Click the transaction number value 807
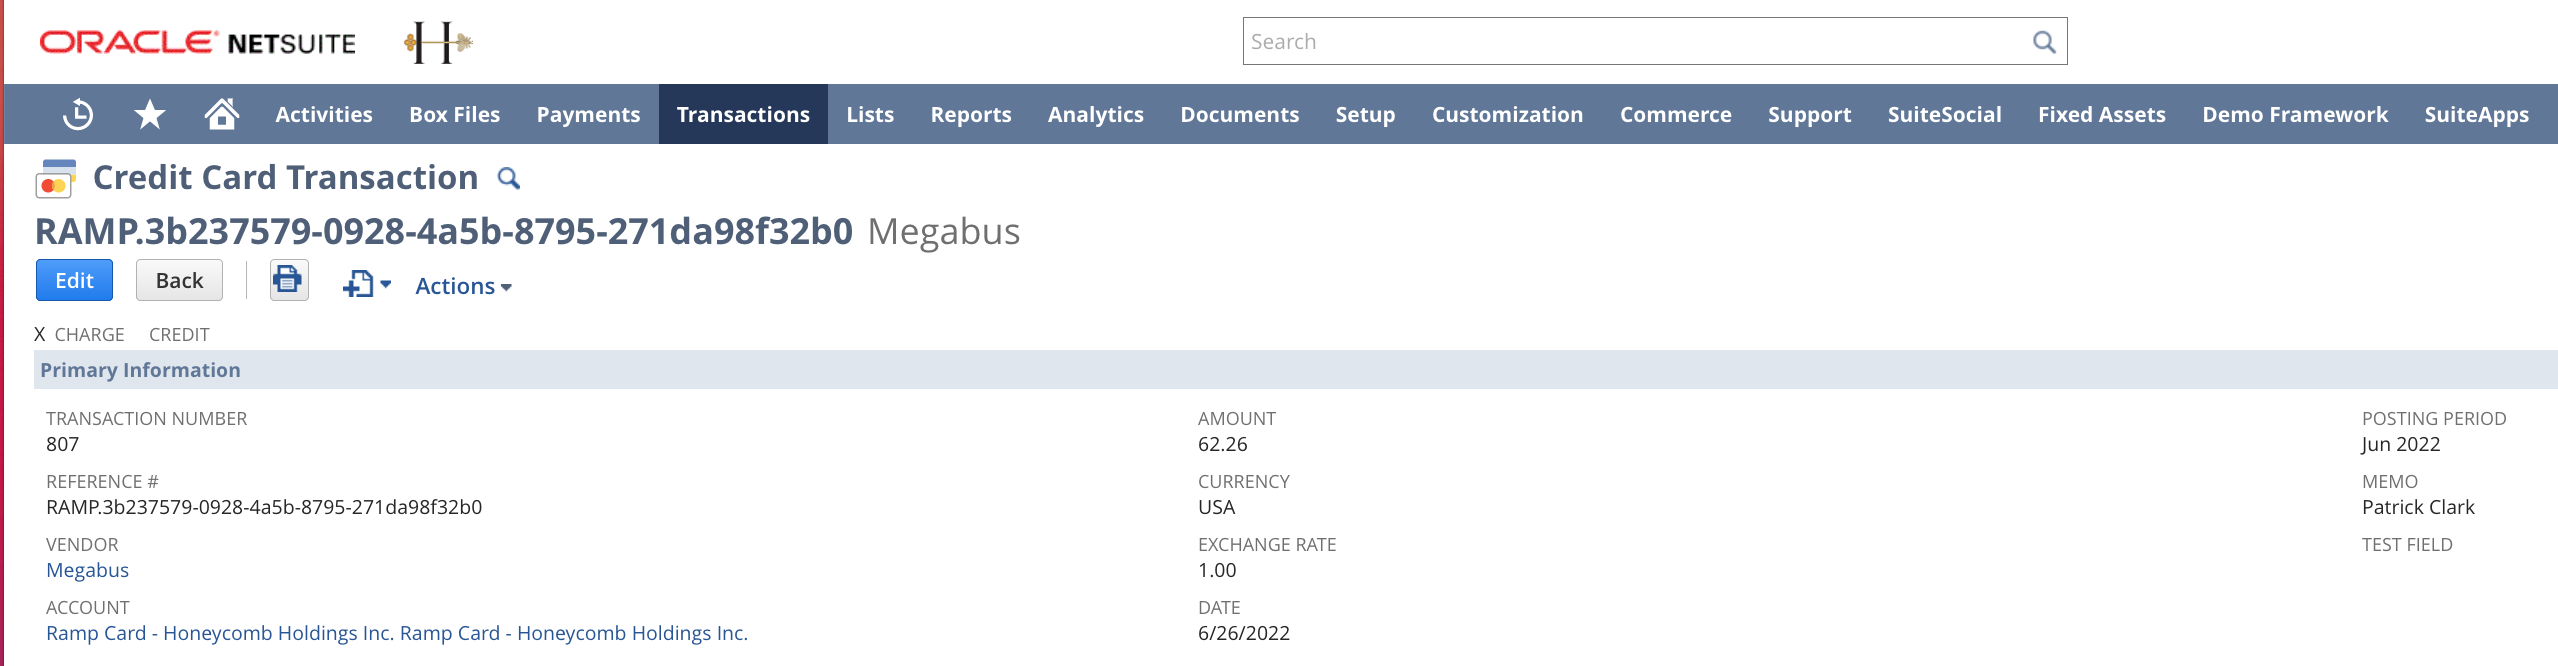The width and height of the screenshot is (2558, 666). [x=62, y=444]
